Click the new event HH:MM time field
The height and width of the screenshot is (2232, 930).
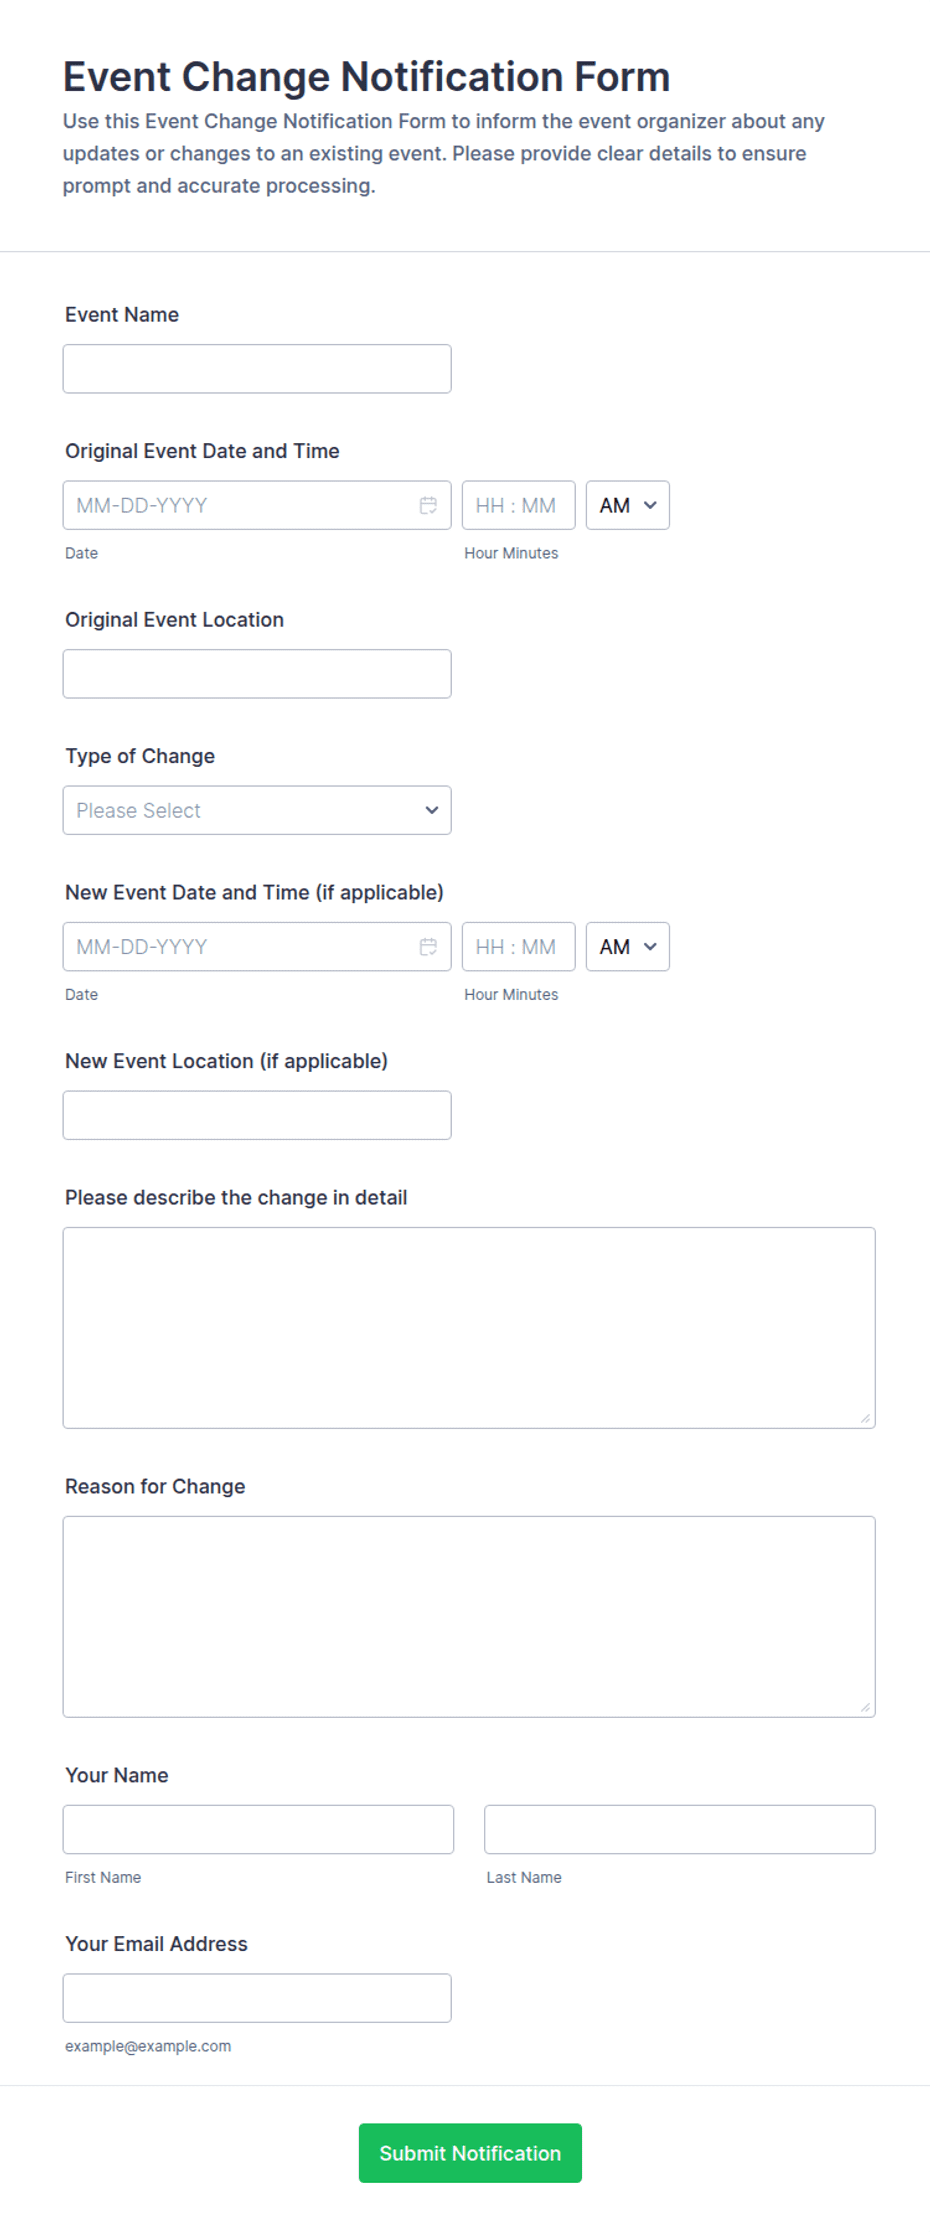(x=518, y=946)
